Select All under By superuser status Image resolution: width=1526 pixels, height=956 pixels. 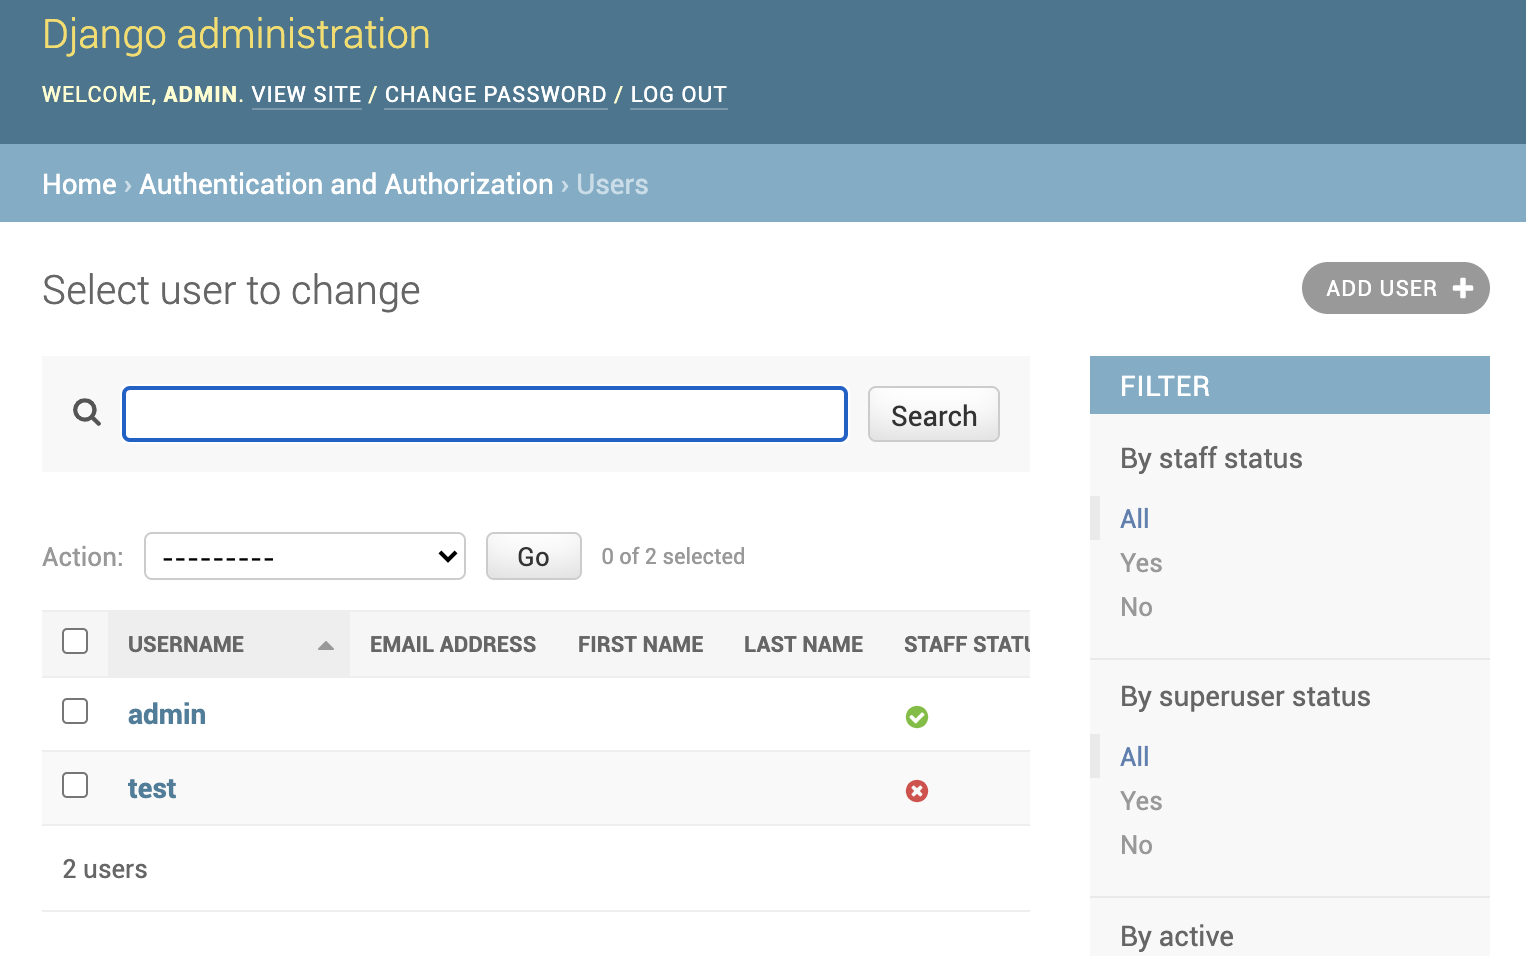[1135, 756]
